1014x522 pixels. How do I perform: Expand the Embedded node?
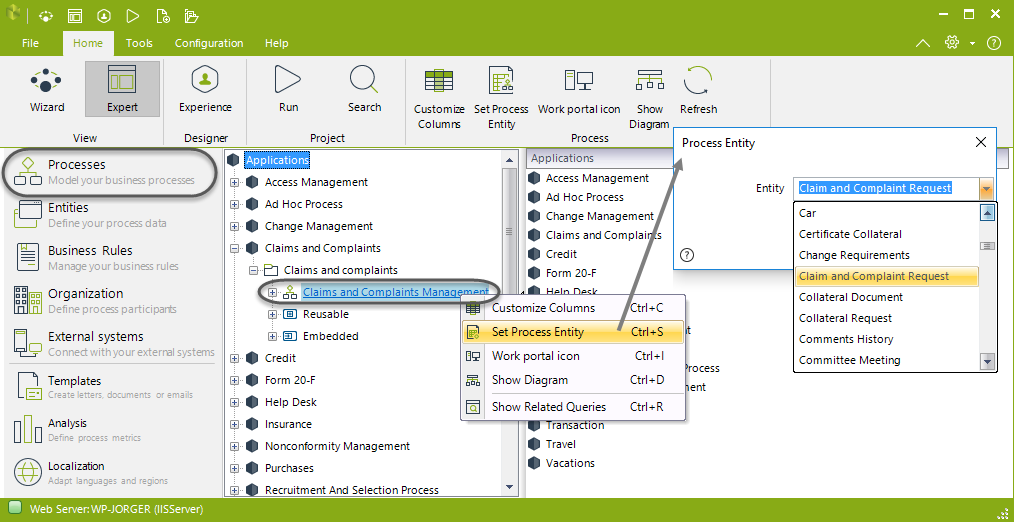tap(272, 336)
